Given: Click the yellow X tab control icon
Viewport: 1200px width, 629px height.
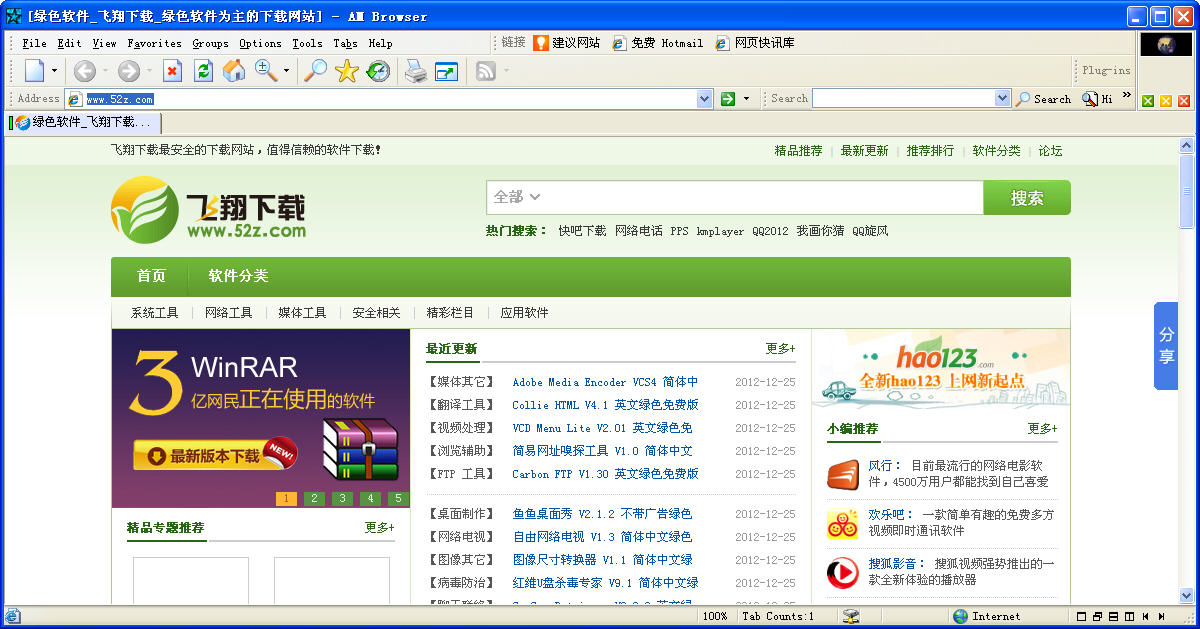Looking at the screenshot, I should coord(1166,101).
